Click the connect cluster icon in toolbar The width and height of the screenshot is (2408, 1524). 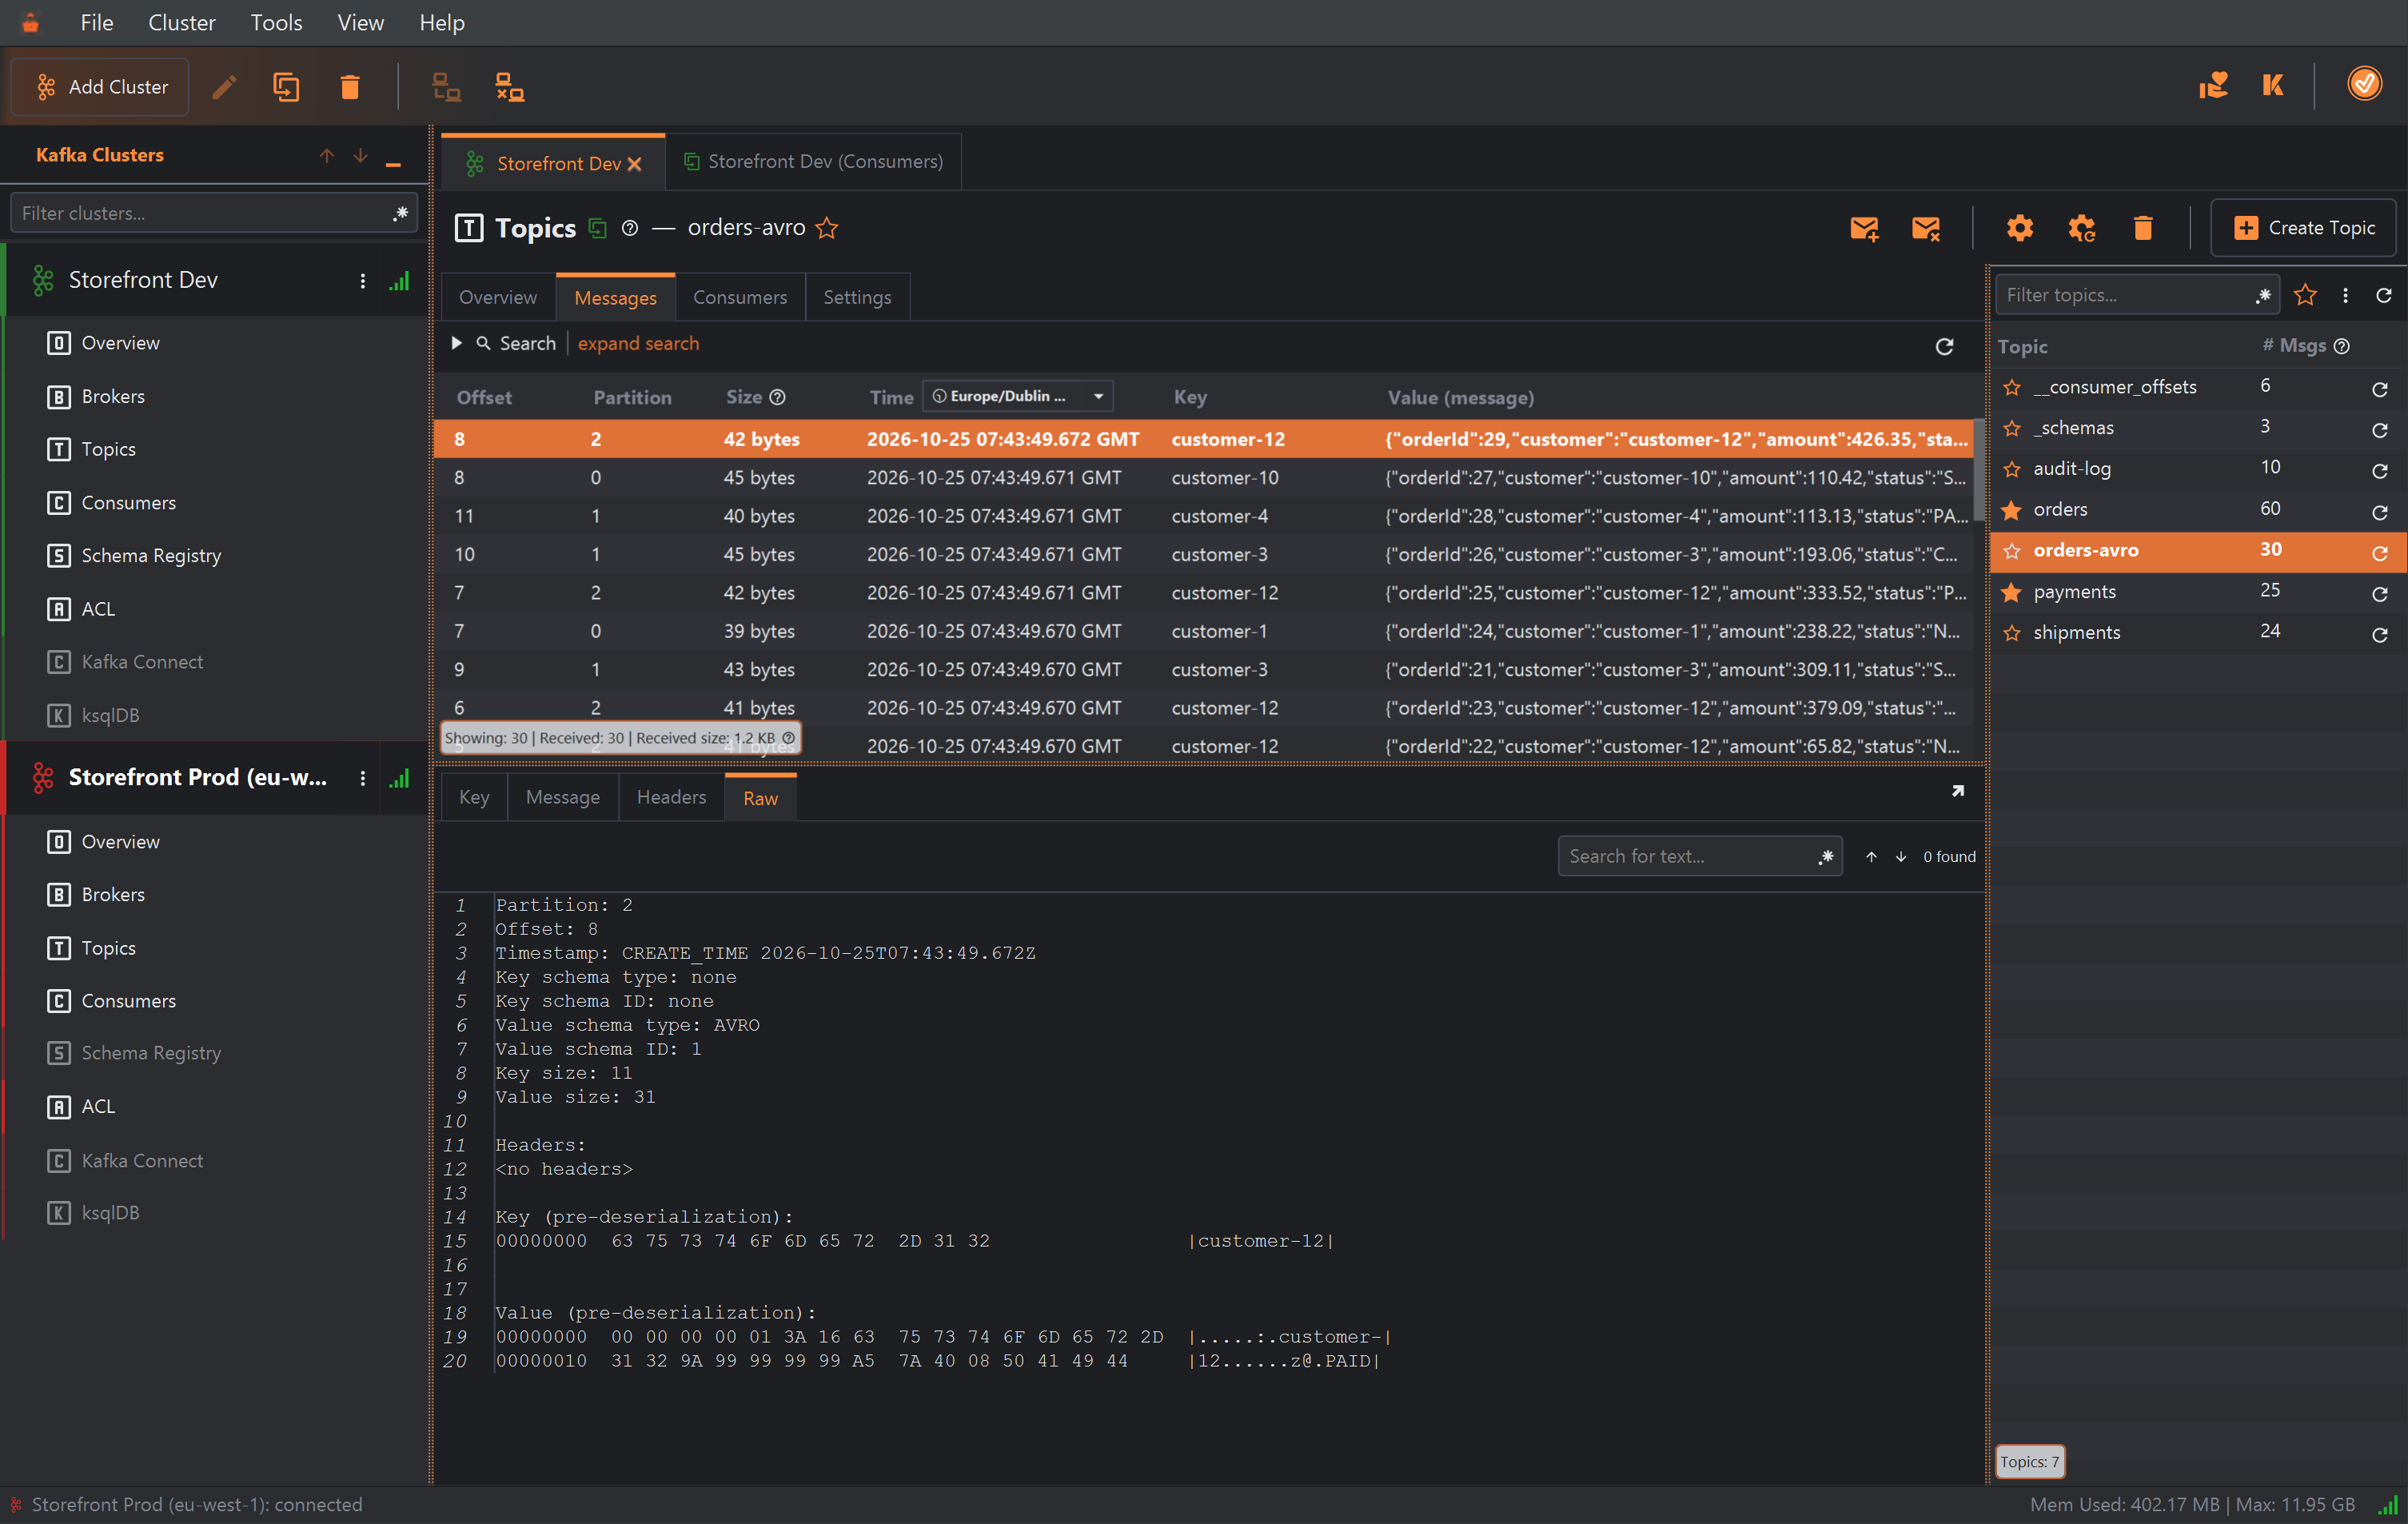point(446,87)
